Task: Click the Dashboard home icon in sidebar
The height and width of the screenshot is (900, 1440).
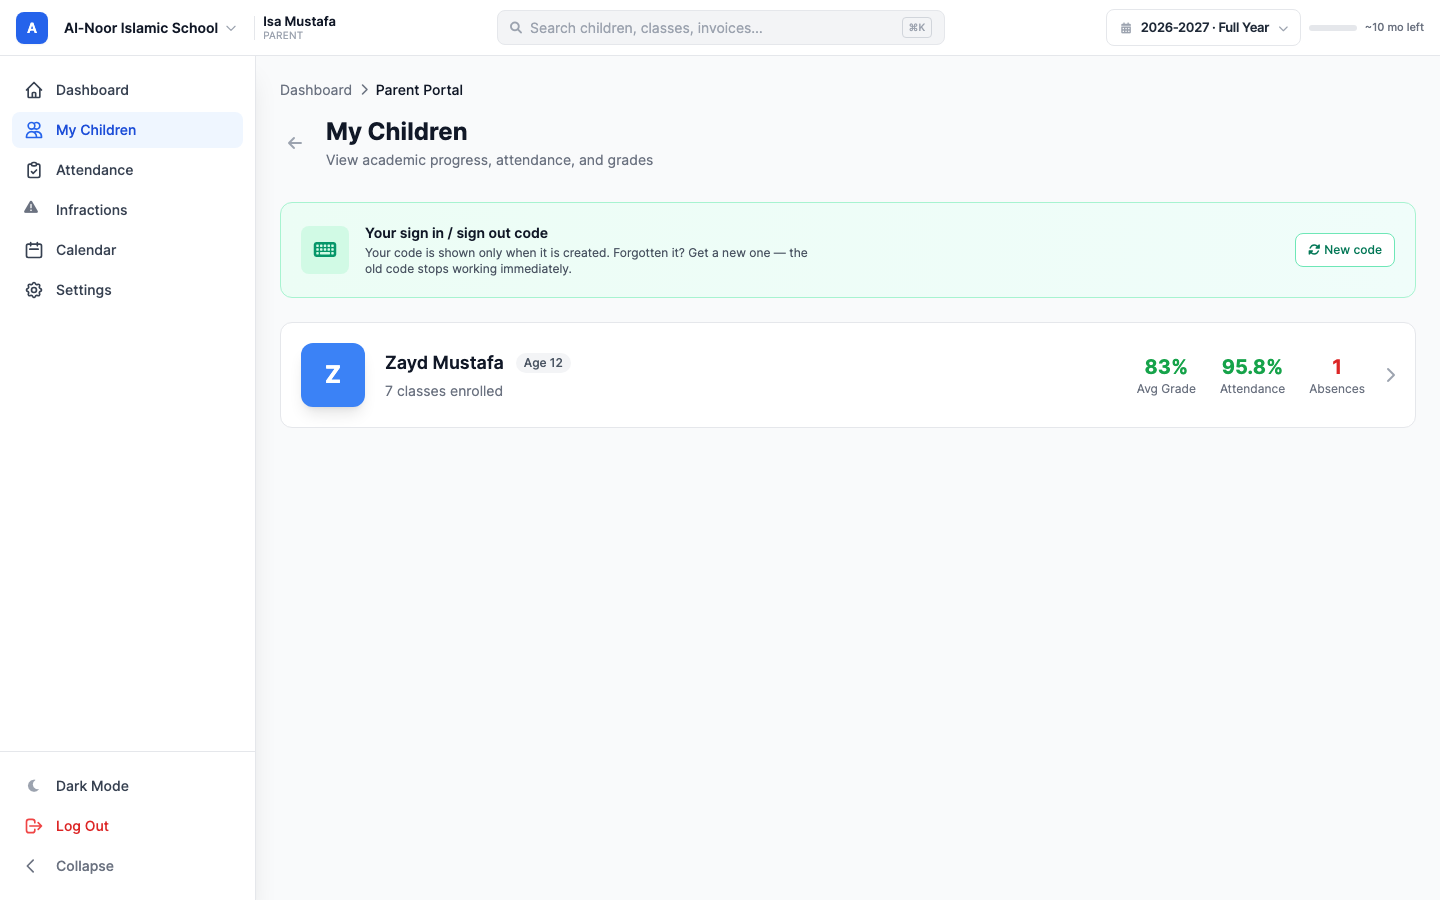Action: pos(34,90)
